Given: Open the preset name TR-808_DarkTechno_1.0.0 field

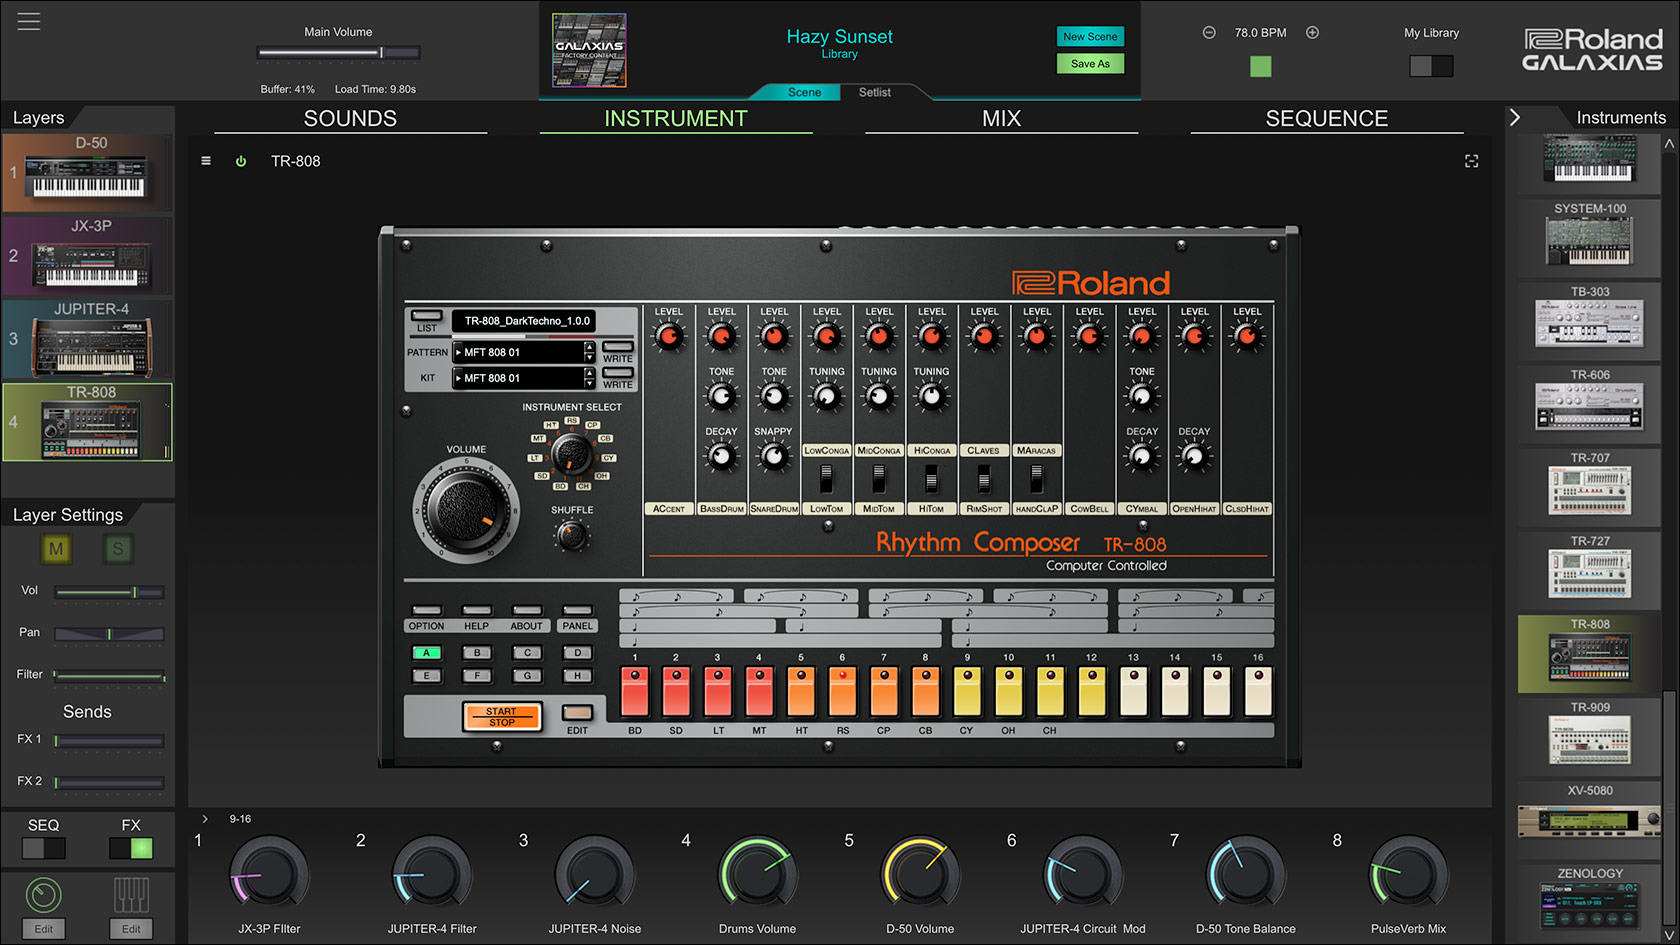Looking at the screenshot, I should point(526,321).
